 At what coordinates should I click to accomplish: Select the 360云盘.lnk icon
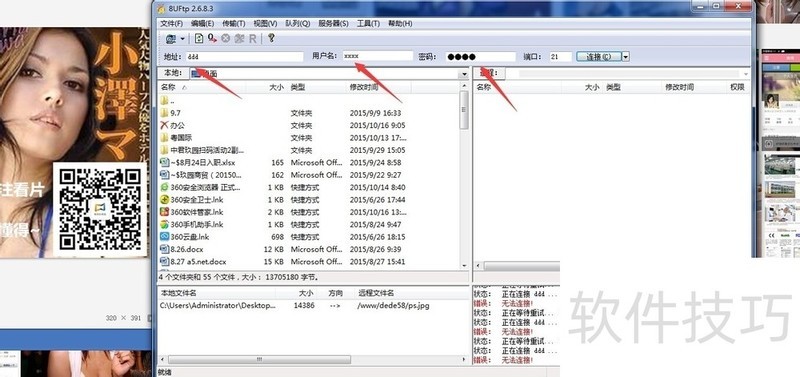point(164,237)
